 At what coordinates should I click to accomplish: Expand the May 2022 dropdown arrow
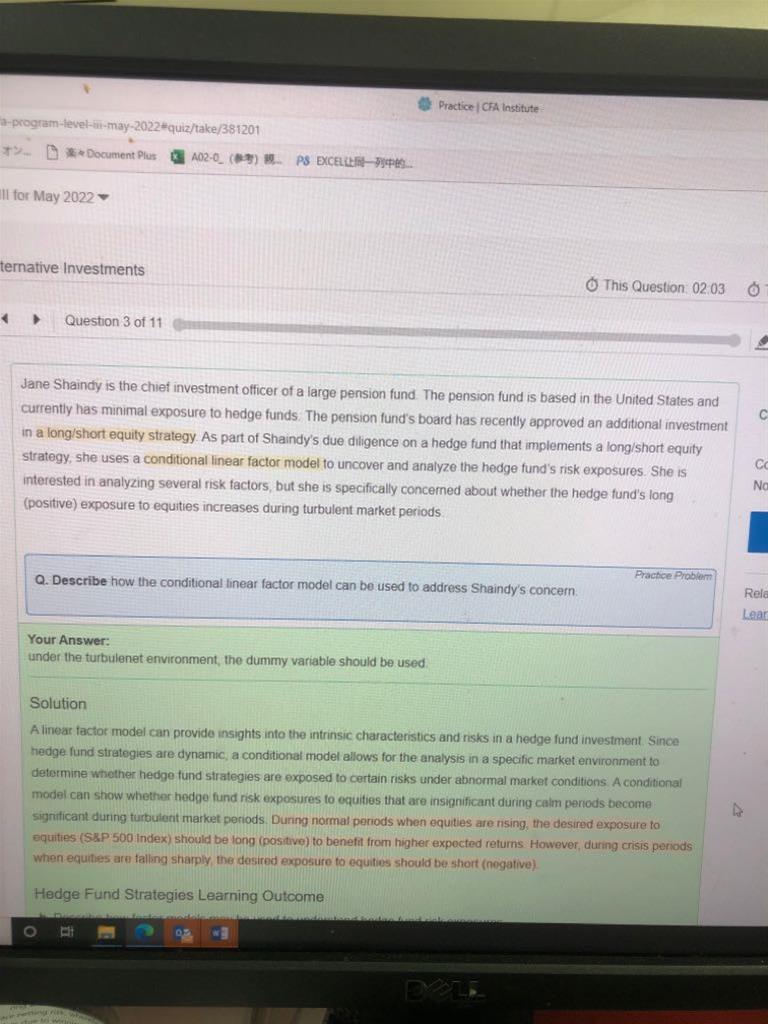click(103, 197)
